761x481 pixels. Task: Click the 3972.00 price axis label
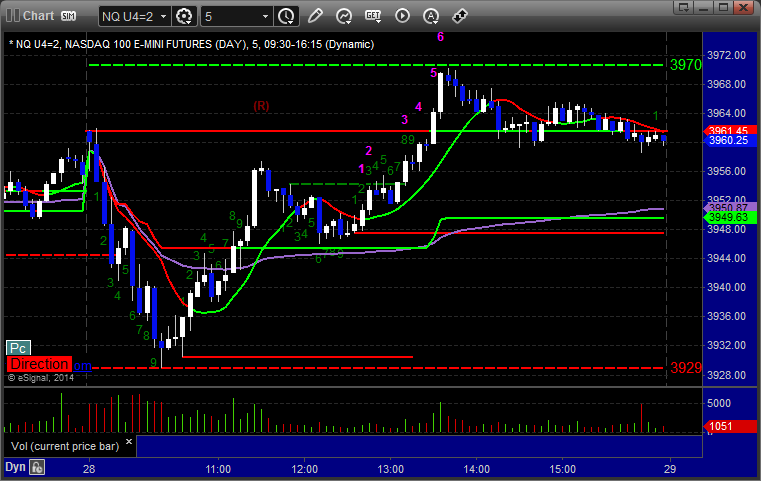726,55
